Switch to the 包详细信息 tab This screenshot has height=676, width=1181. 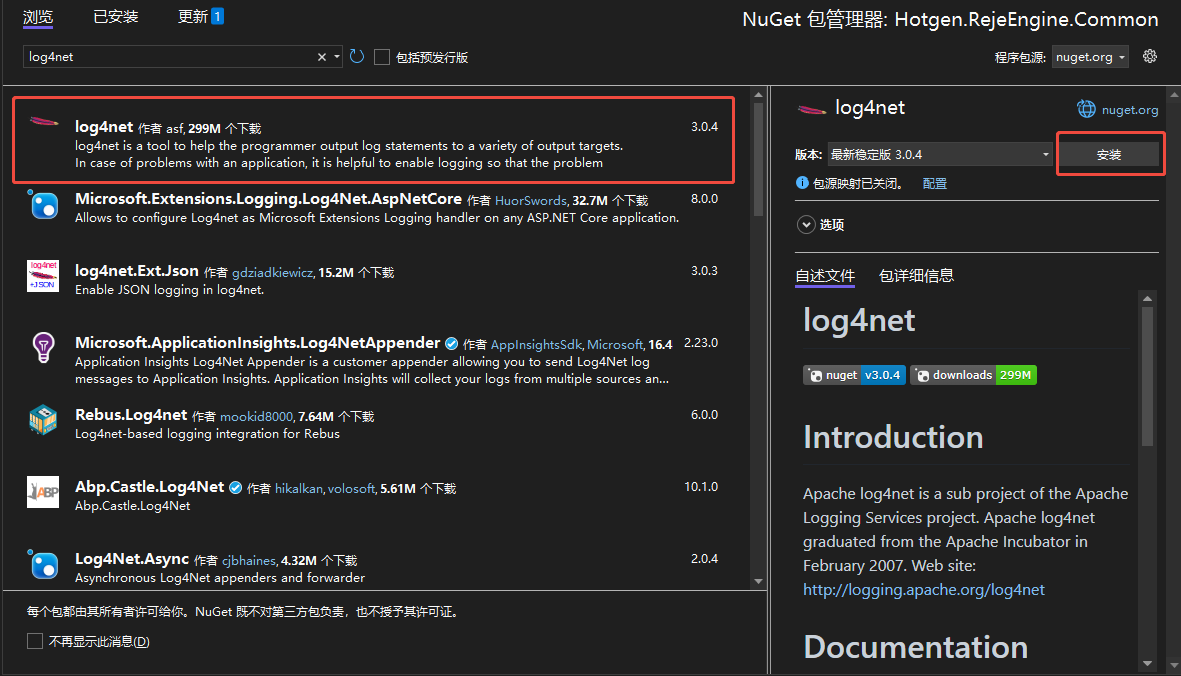[916, 276]
